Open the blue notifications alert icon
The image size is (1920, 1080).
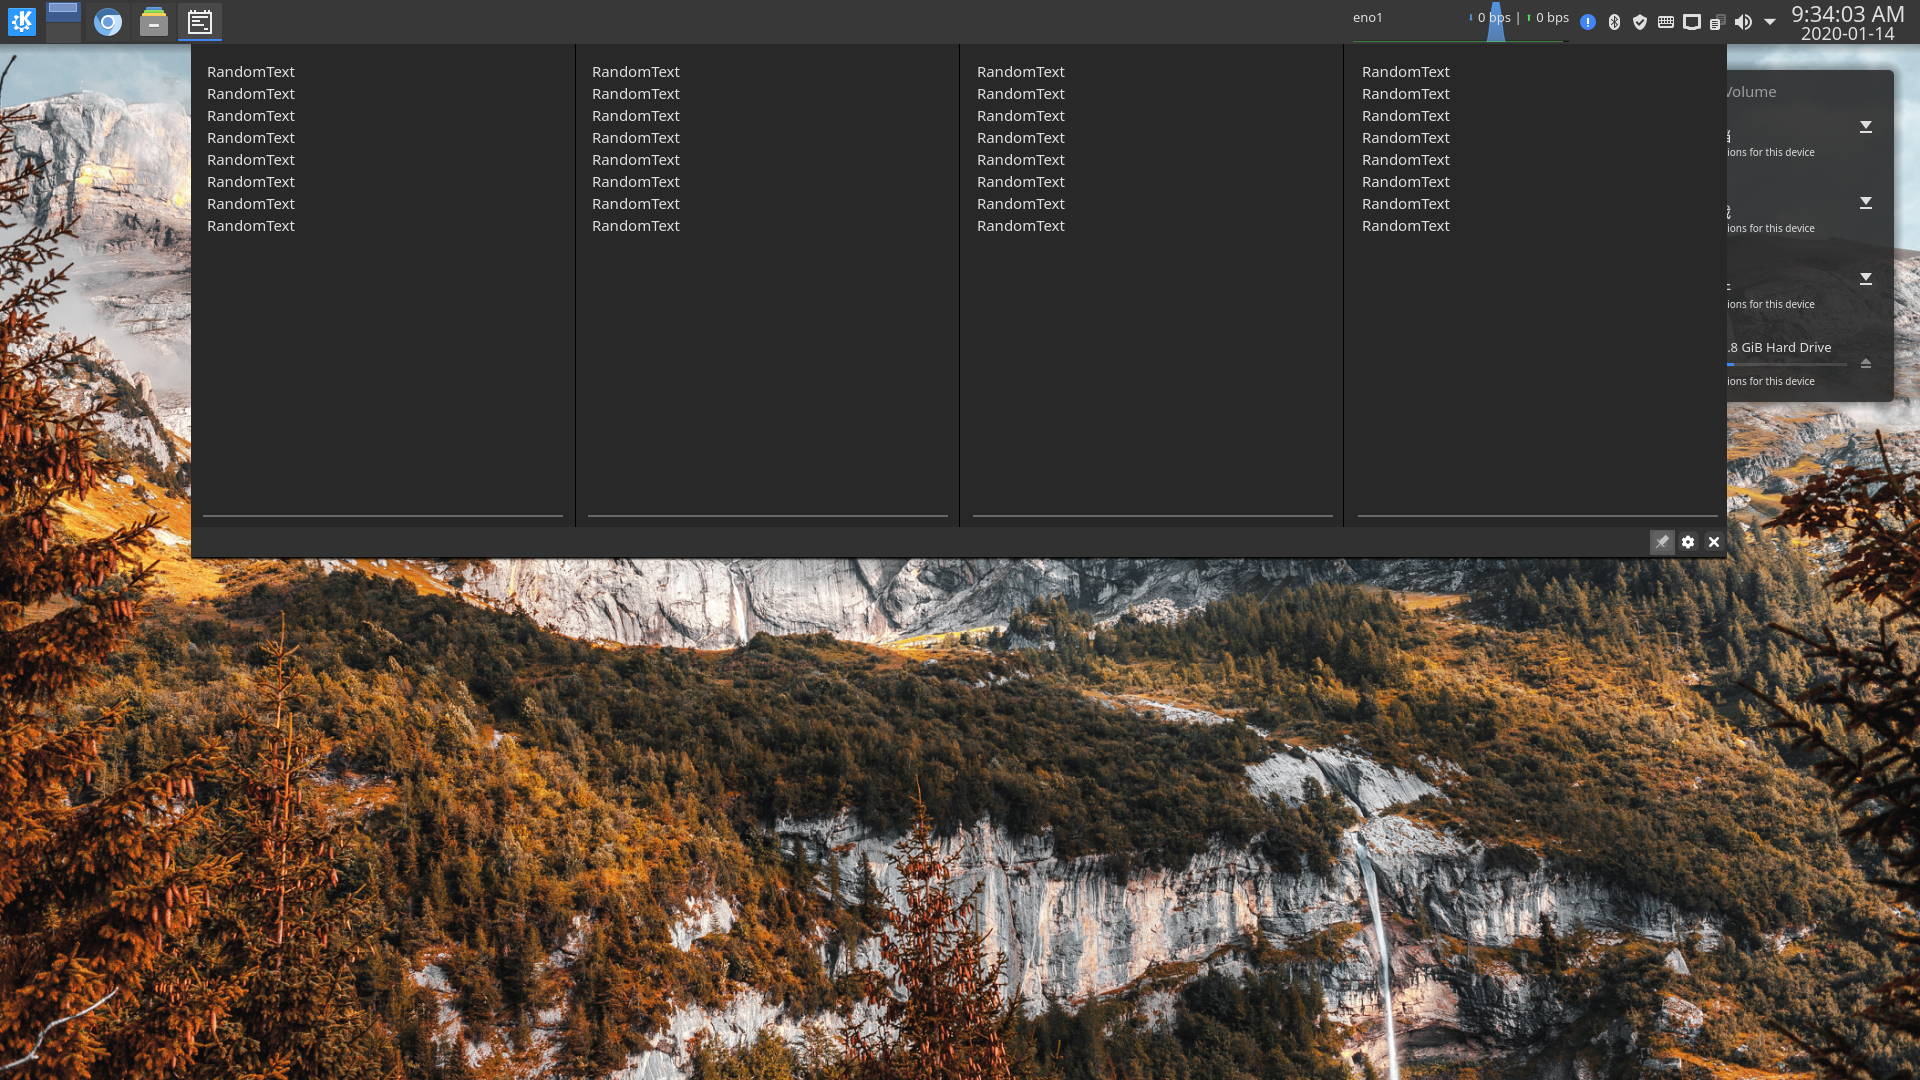point(1588,22)
